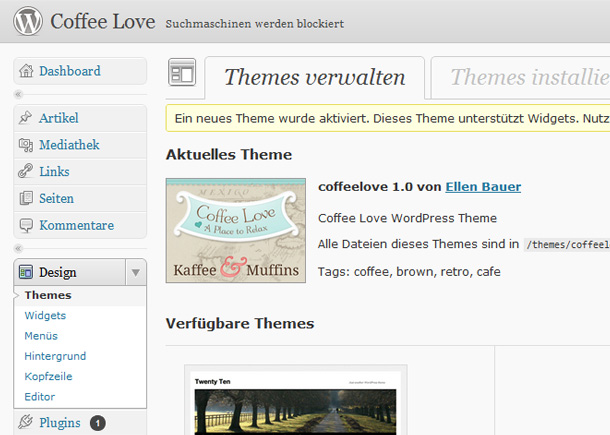Collapse sidebar via arrow above Artikel

click(18, 94)
